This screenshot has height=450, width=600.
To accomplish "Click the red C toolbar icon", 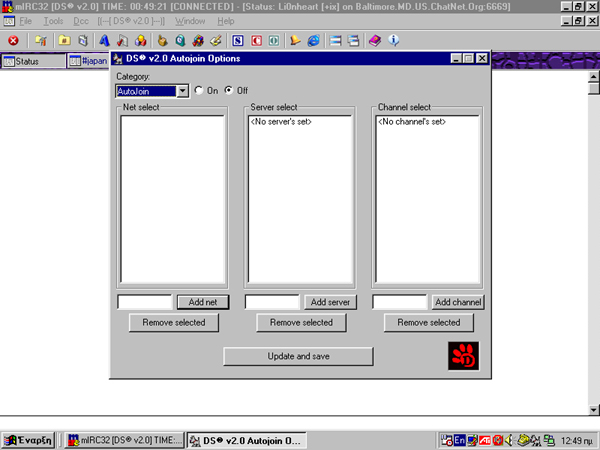I will [x=256, y=41].
